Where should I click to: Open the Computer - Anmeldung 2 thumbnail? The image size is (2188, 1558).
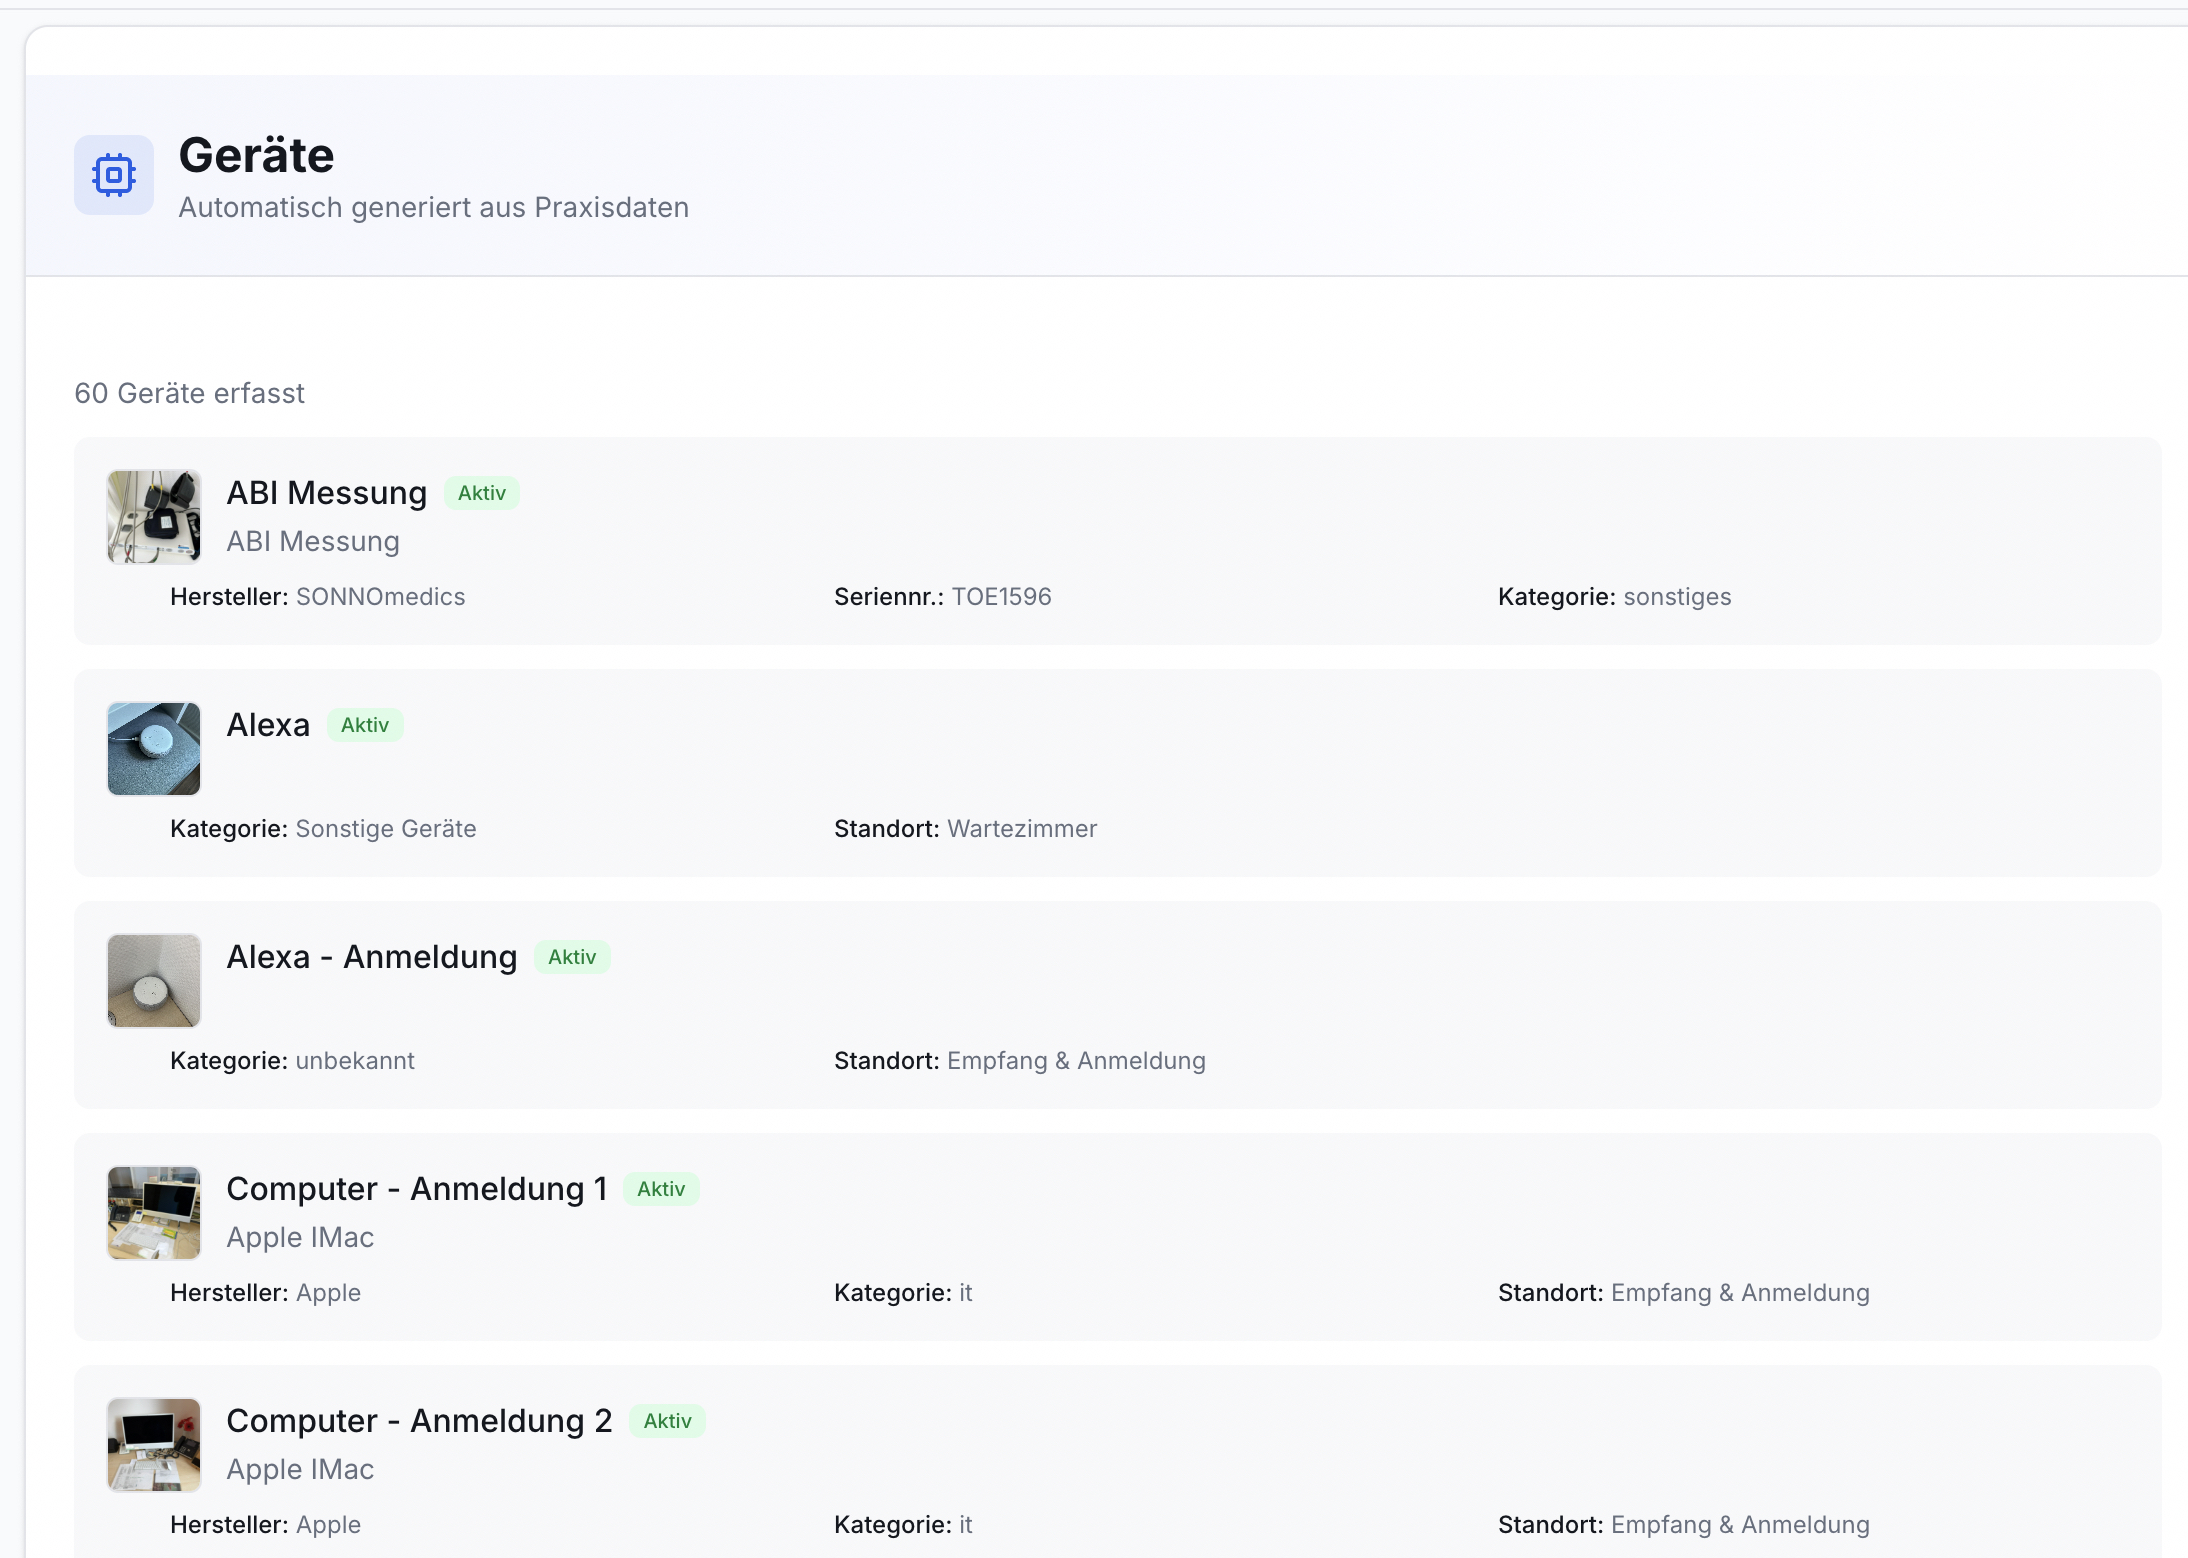point(154,1445)
